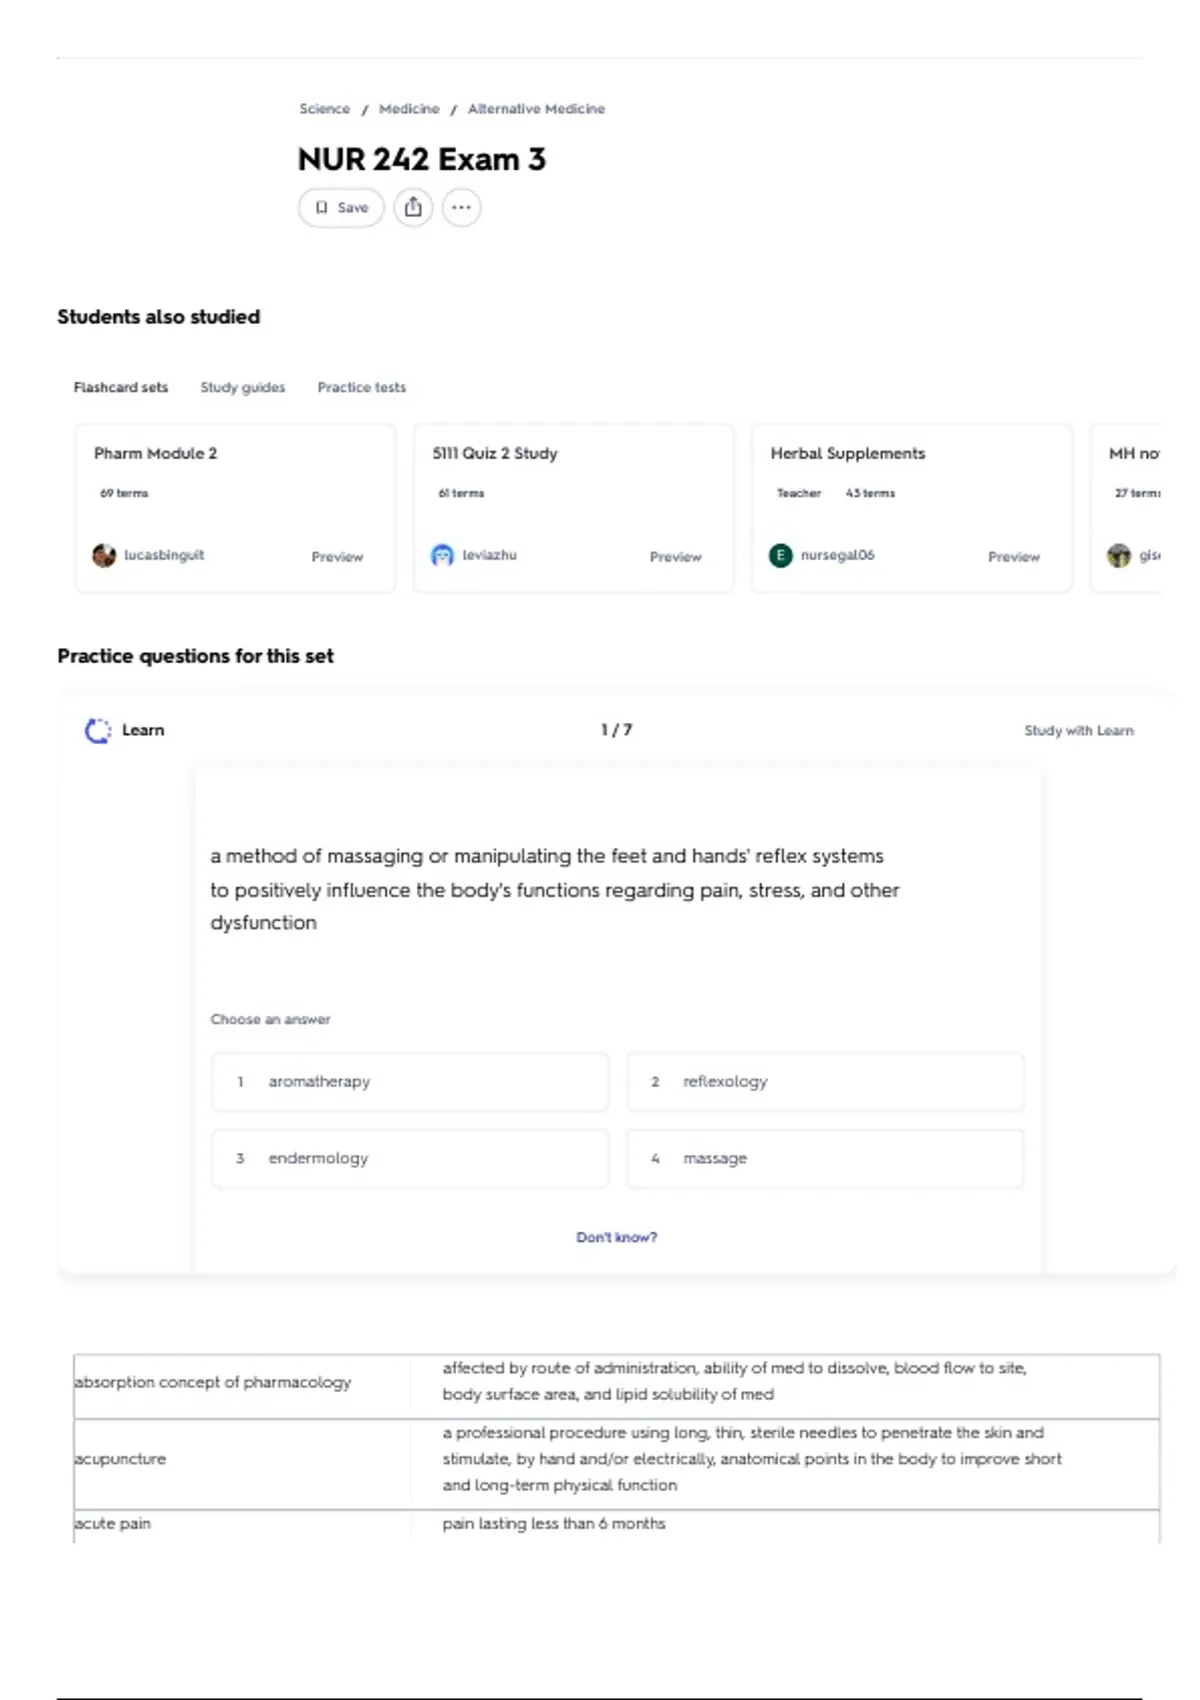
Task: Click leviazhu's avatar icon
Action: [442, 555]
